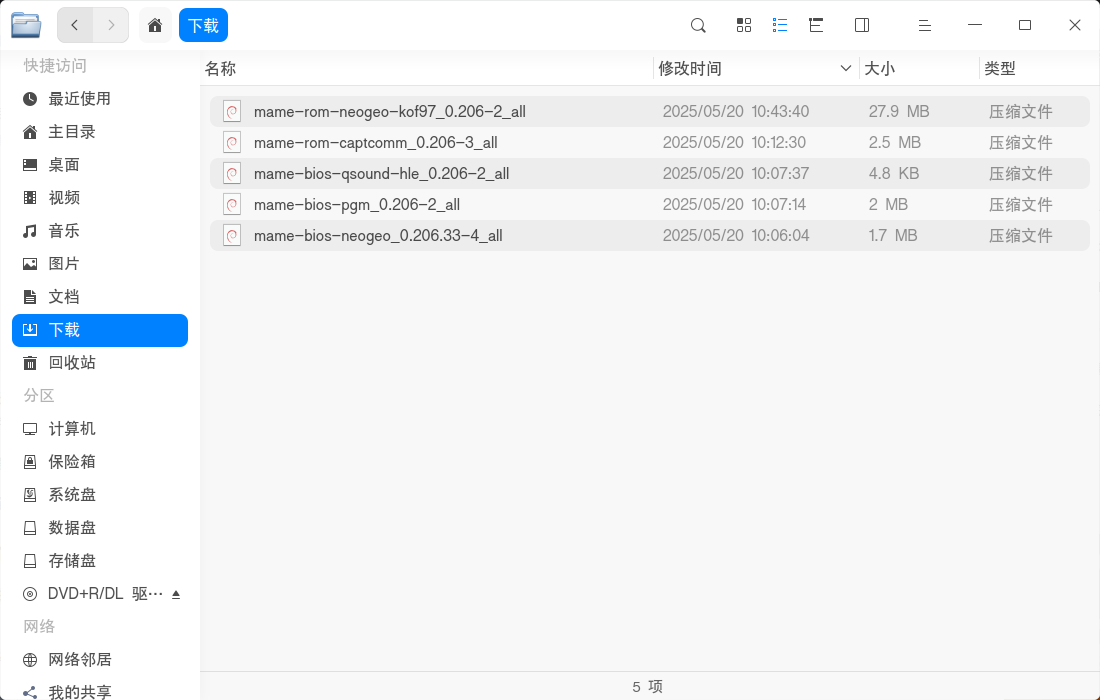Sort by the 大小 column header
This screenshot has width=1100, height=700.
click(918, 69)
